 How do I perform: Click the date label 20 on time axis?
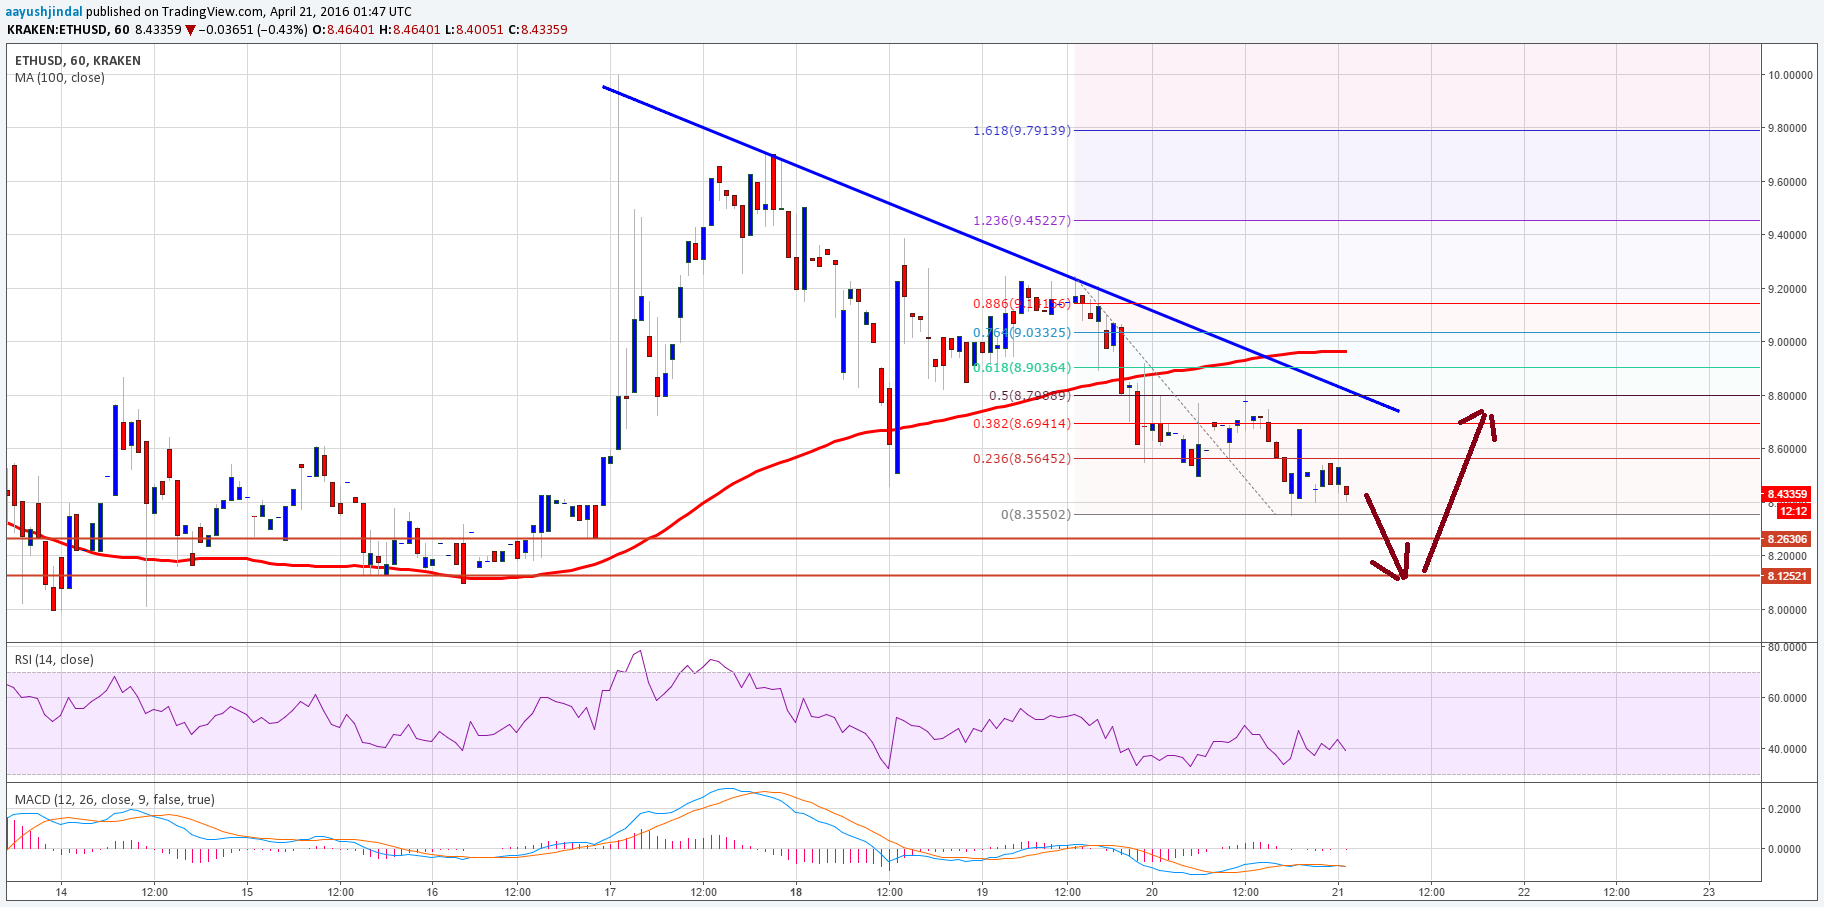(1152, 892)
